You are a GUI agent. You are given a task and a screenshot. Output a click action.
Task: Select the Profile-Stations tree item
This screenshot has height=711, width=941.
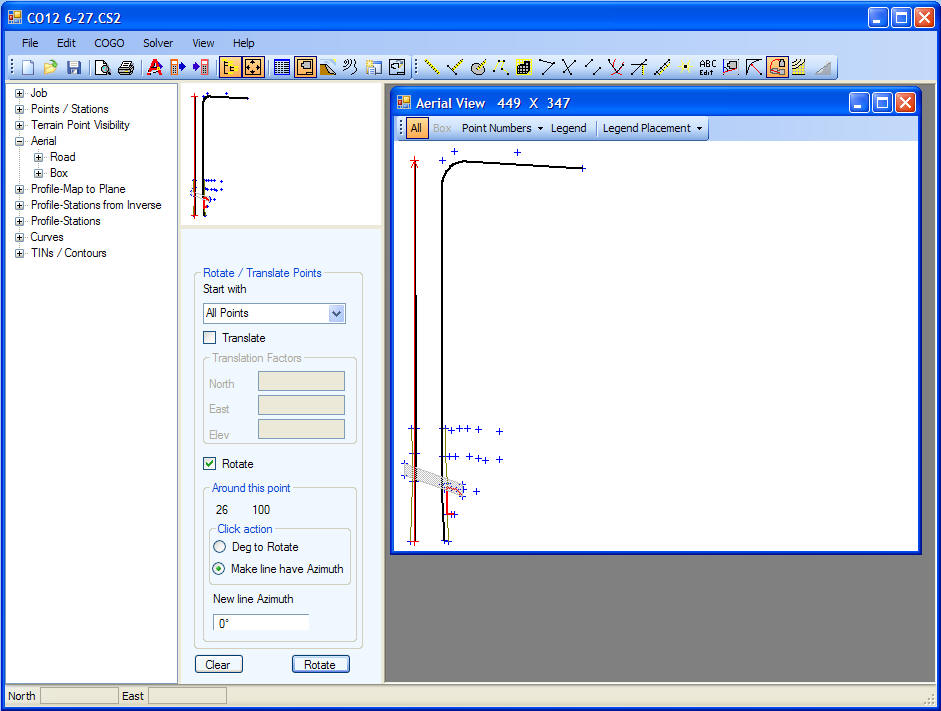(x=65, y=221)
